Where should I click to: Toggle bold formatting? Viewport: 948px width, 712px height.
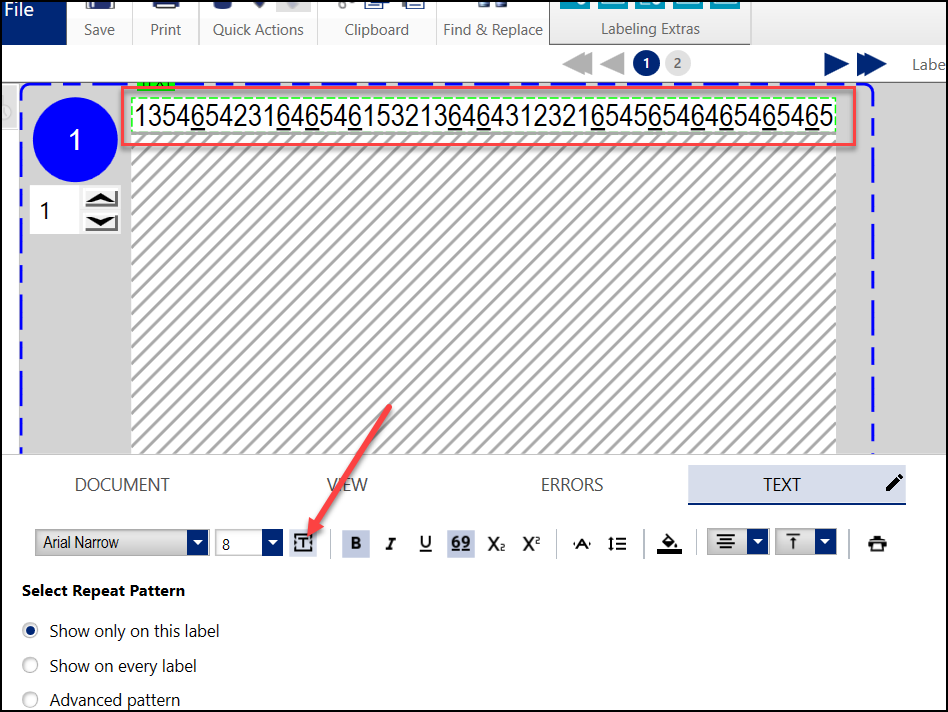click(356, 543)
